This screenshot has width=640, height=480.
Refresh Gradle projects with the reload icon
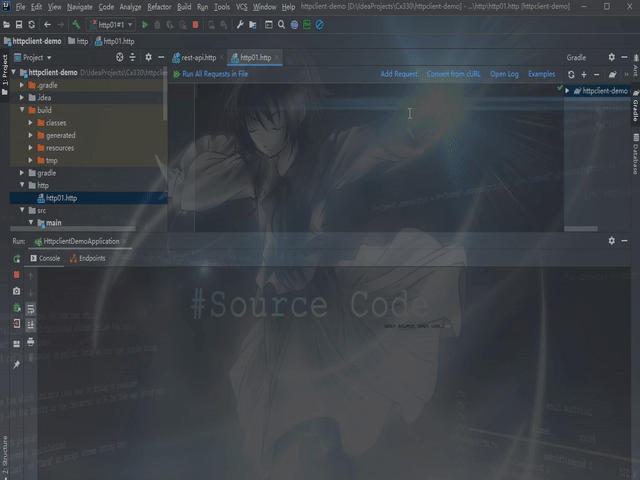click(x=571, y=75)
